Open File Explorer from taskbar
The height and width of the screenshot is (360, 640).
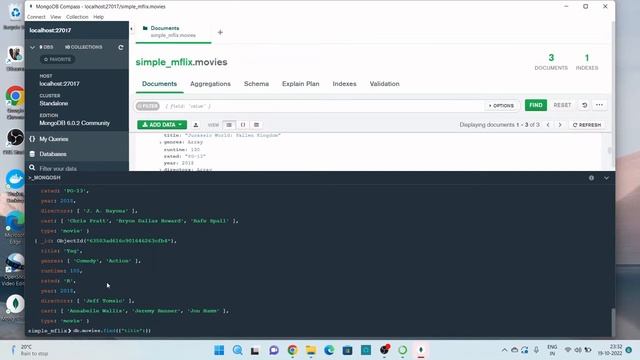point(311,350)
